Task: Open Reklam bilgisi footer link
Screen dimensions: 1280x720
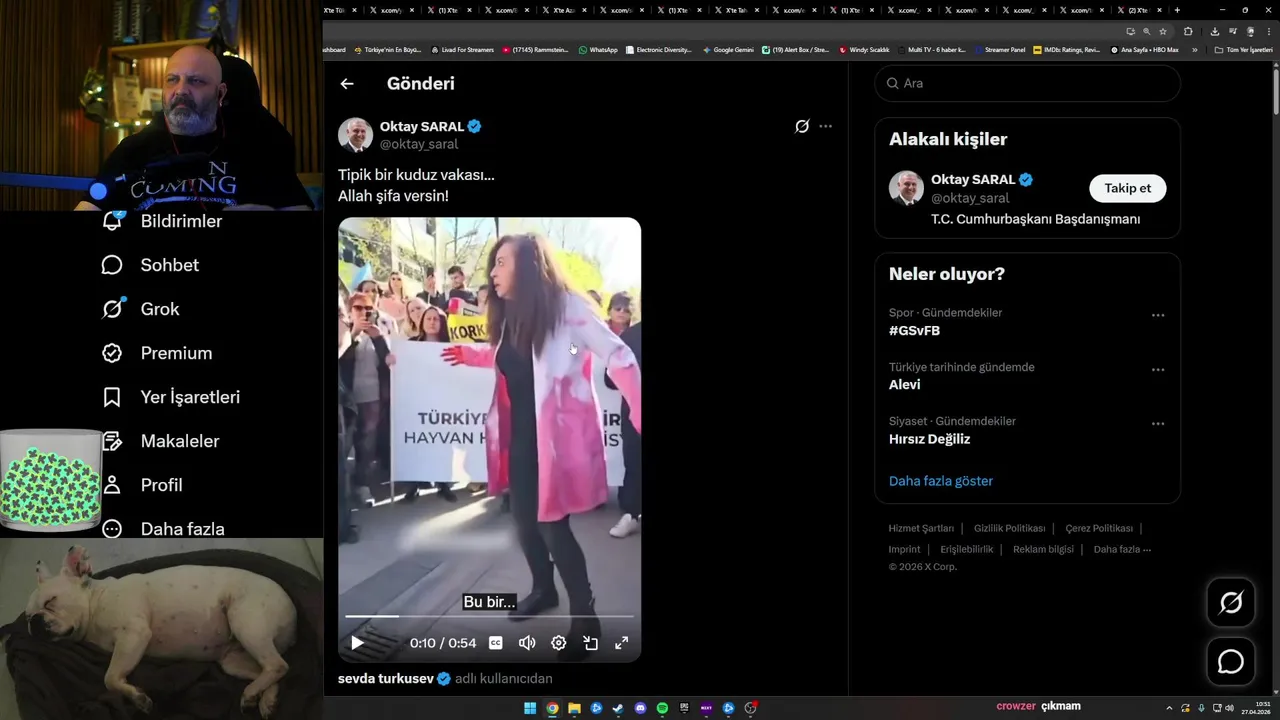Action: 1043,549
